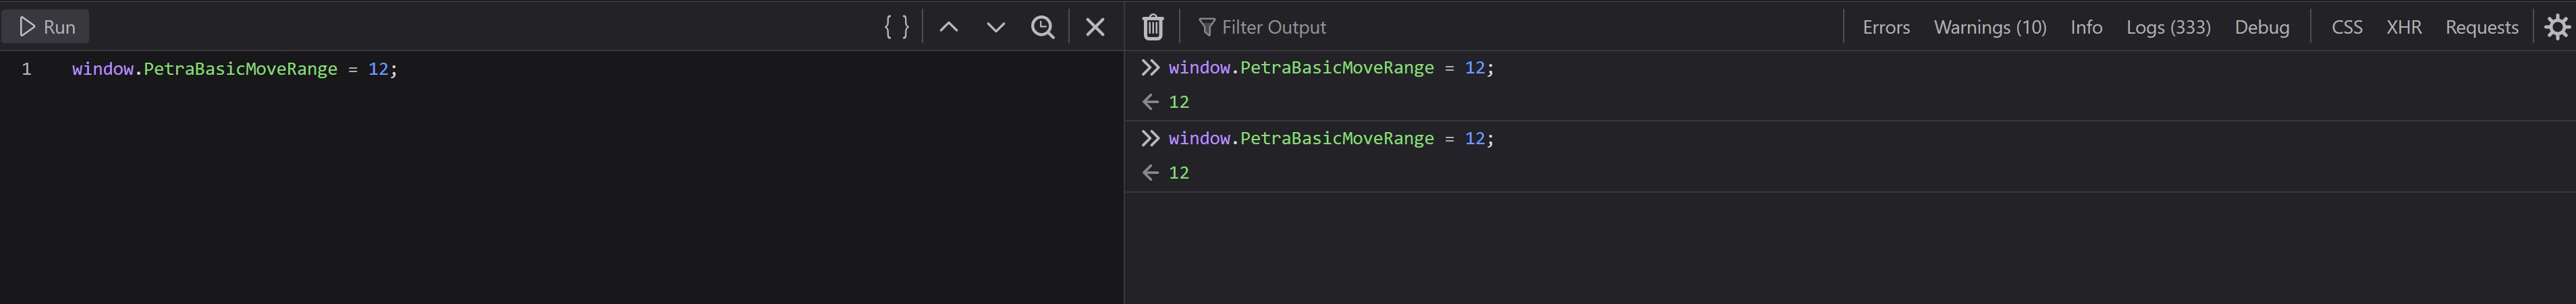Viewport: 2576px width, 304px height.
Task: Enable Requests message filter
Action: click(x=2481, y=27)
